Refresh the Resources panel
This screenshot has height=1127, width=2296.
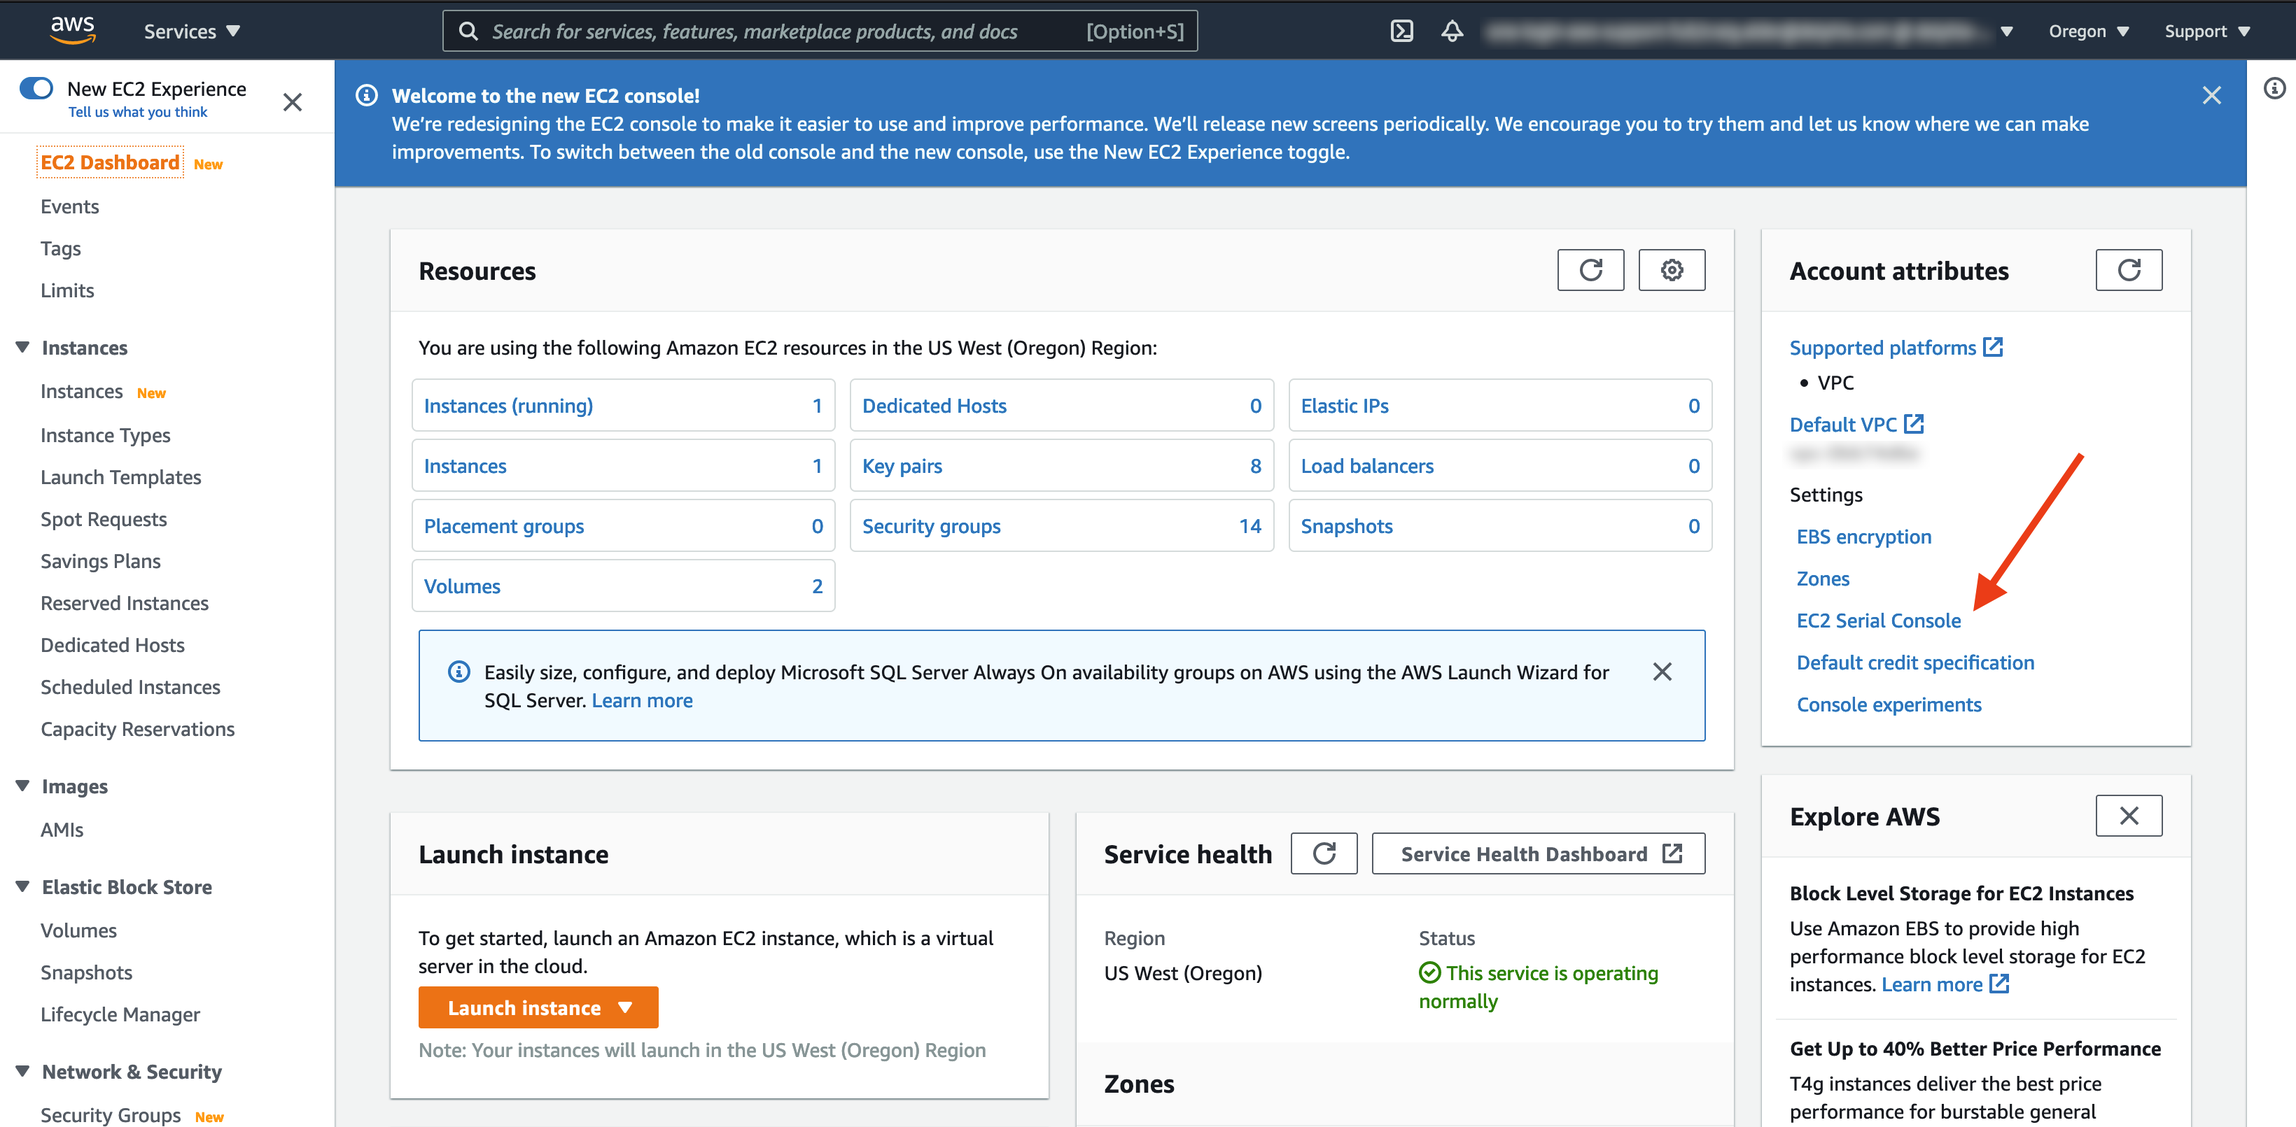[1590, 270]
